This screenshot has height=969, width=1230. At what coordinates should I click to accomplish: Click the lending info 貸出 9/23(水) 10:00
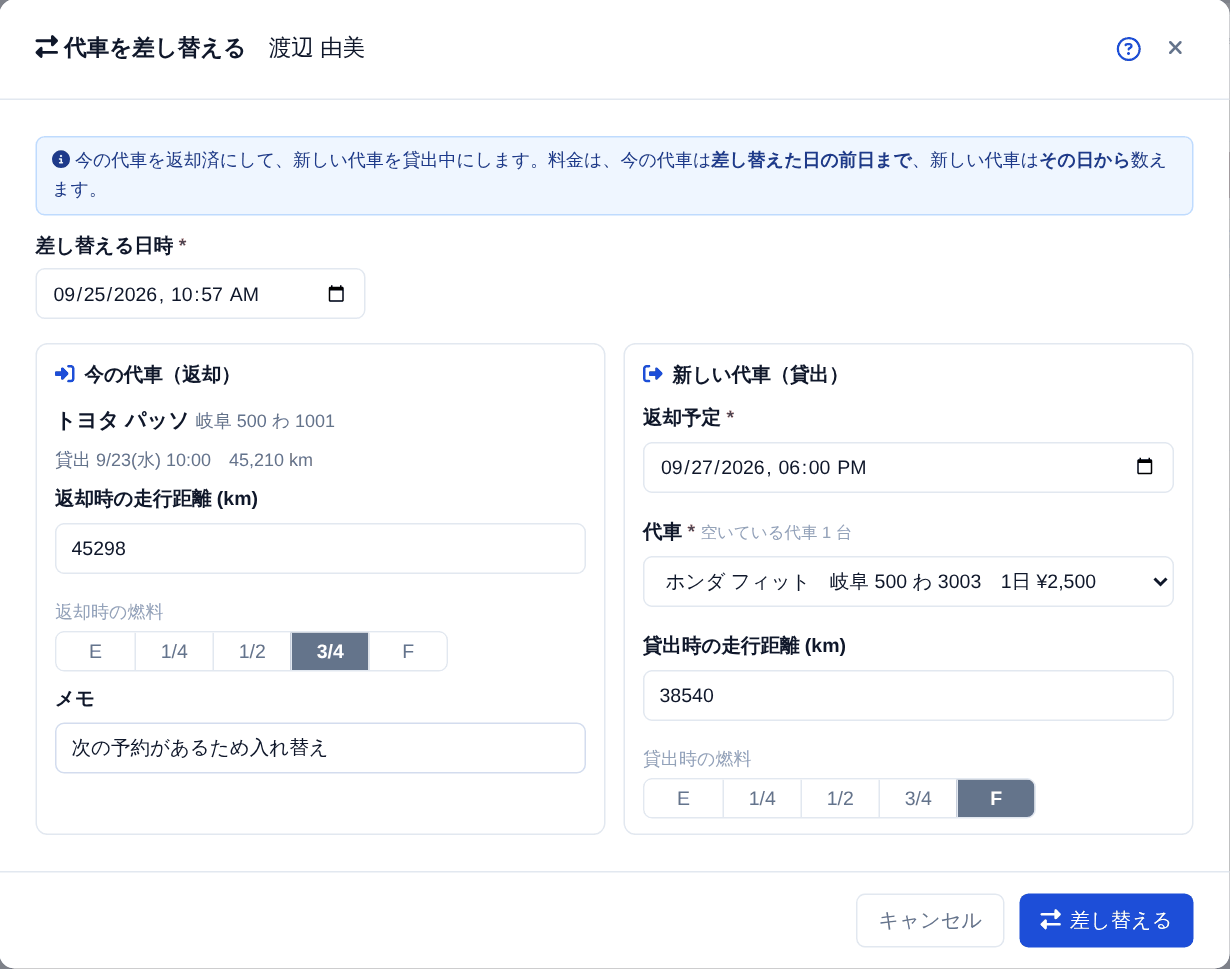click(133, 460)
